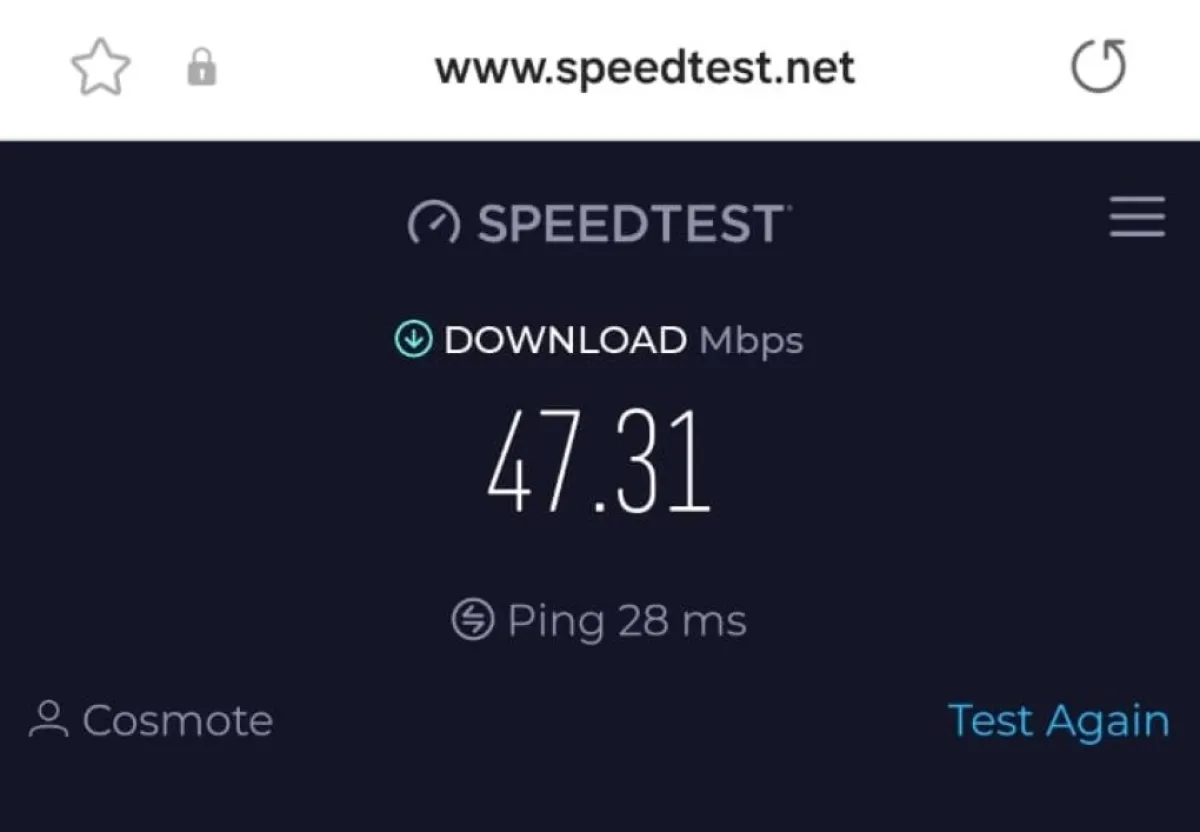Select the www.speedtest.net address field

coord(645,69)
